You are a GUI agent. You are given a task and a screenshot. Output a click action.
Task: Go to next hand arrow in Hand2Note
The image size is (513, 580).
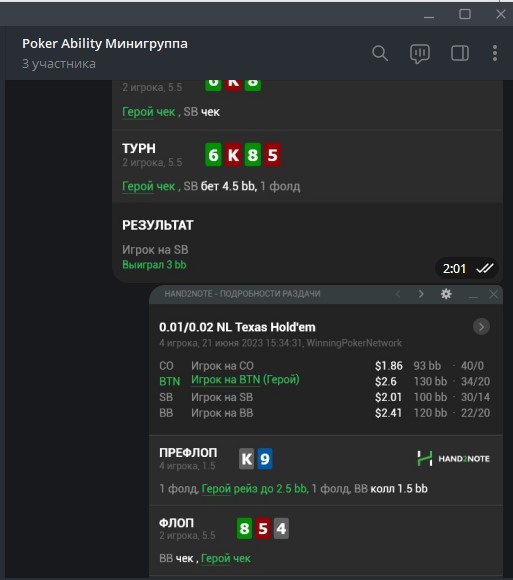(421, 294)
